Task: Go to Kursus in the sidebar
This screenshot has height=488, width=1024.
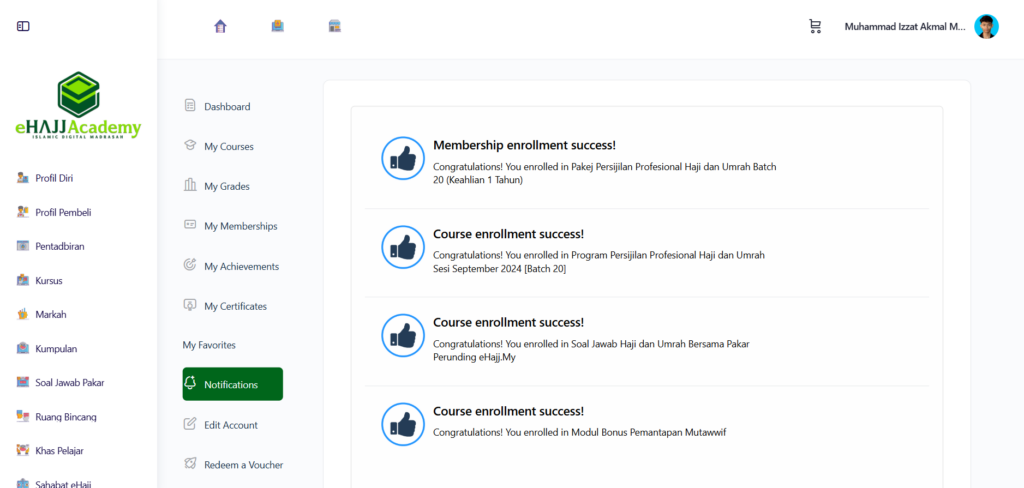Action: (x=48, y=280)
